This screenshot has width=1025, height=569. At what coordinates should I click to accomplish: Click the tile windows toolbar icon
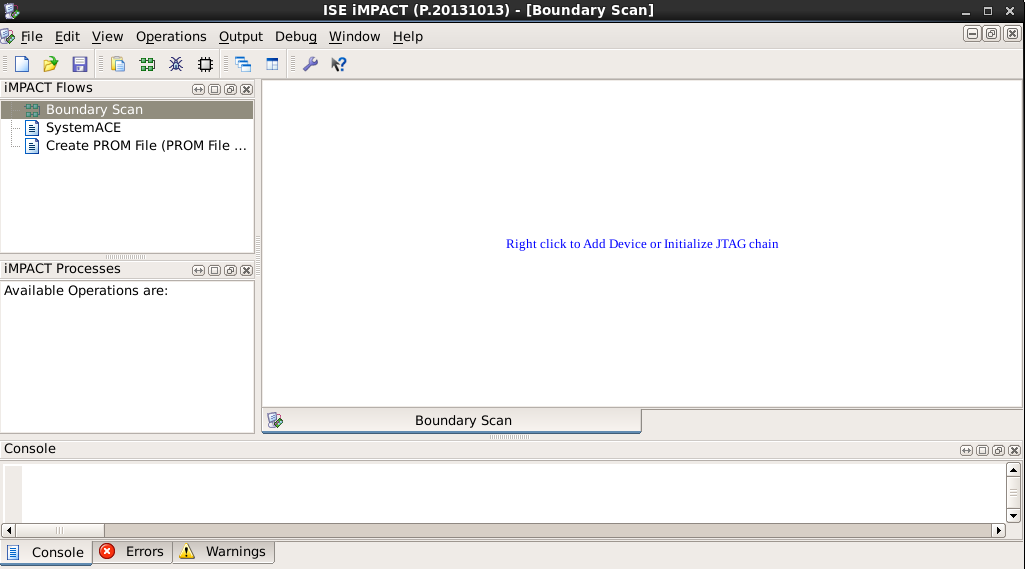(x=272, y=64)
